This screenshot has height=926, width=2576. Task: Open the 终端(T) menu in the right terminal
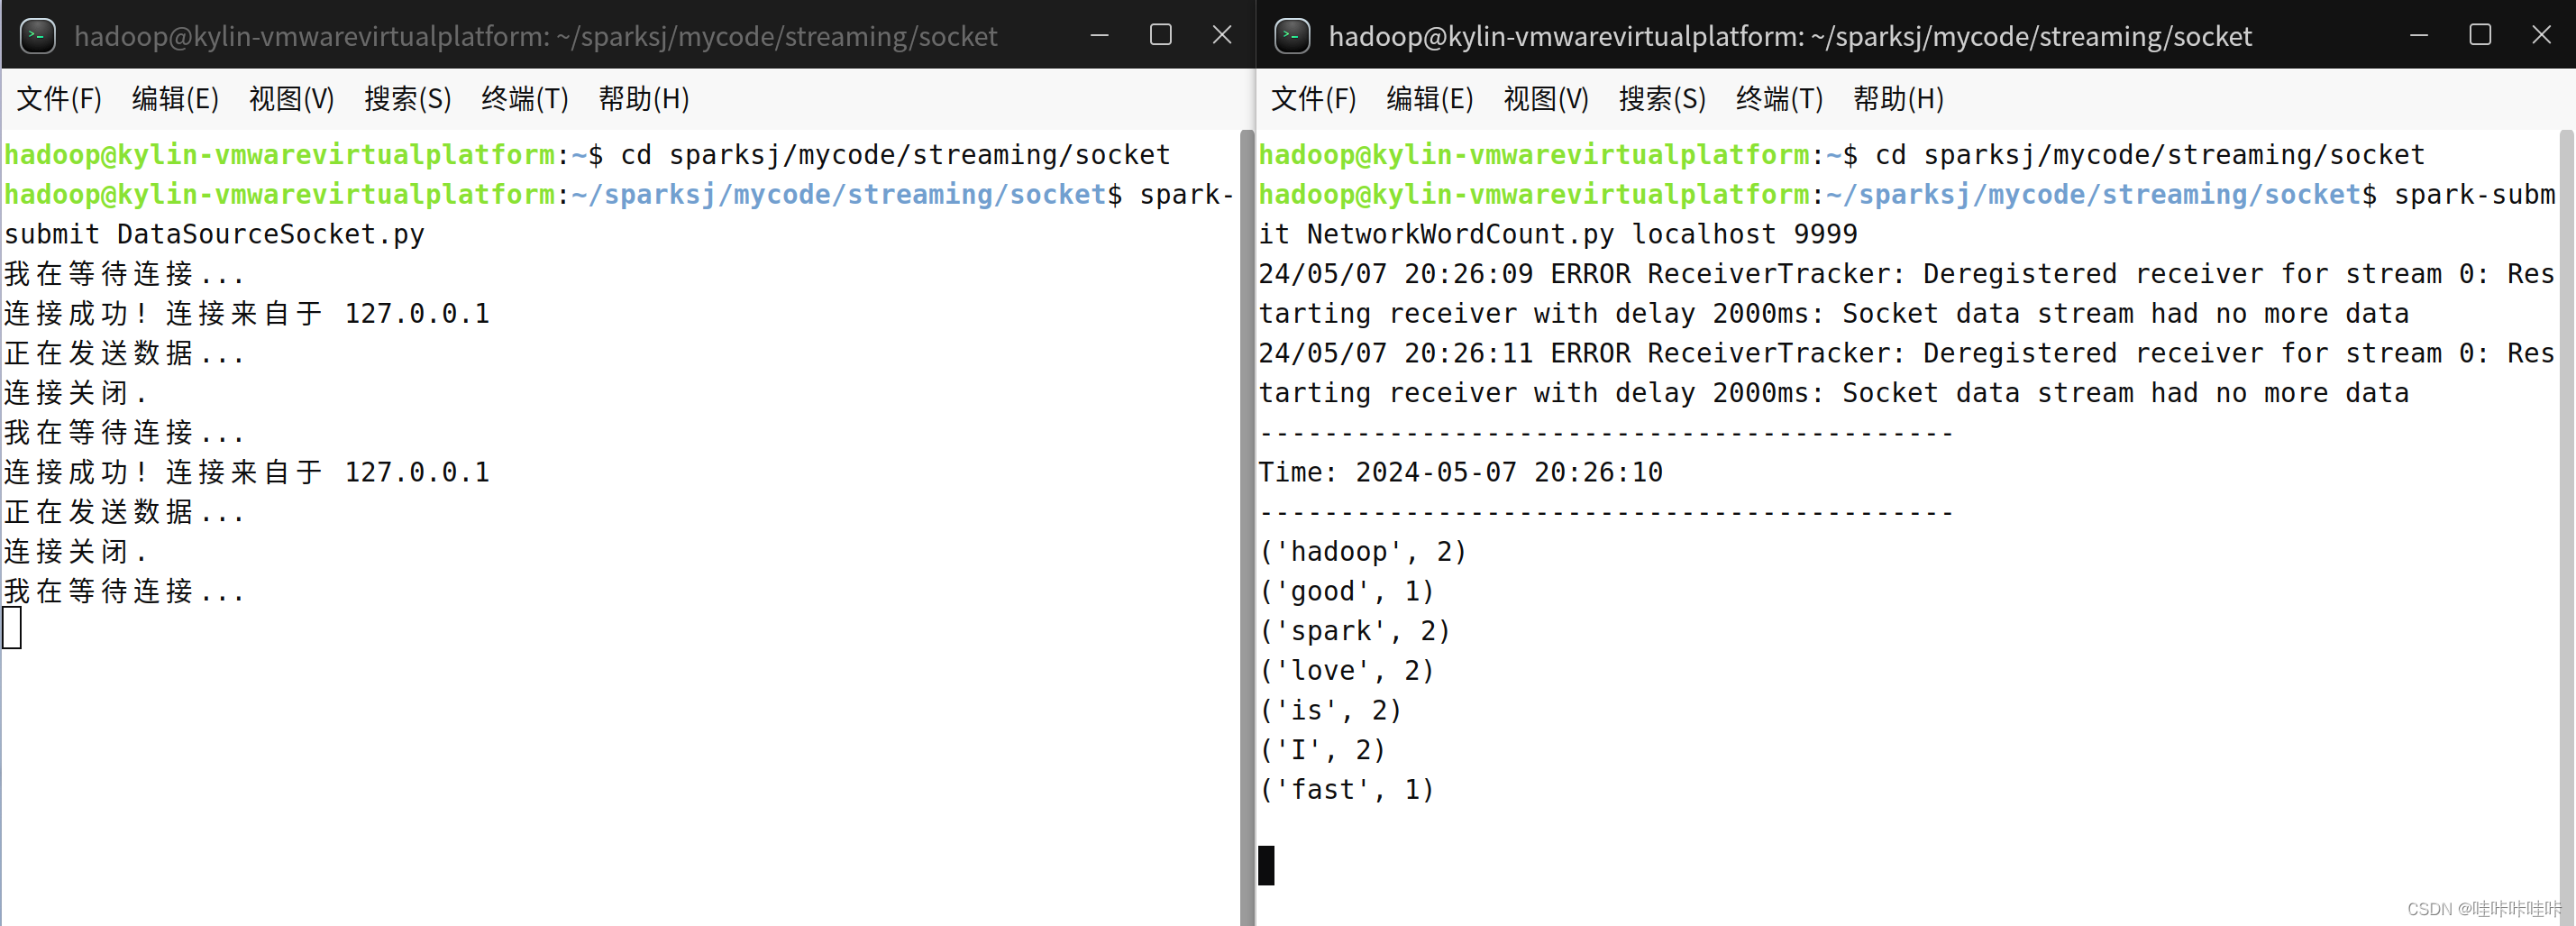pyautogui.click(x=1778, y=99)
